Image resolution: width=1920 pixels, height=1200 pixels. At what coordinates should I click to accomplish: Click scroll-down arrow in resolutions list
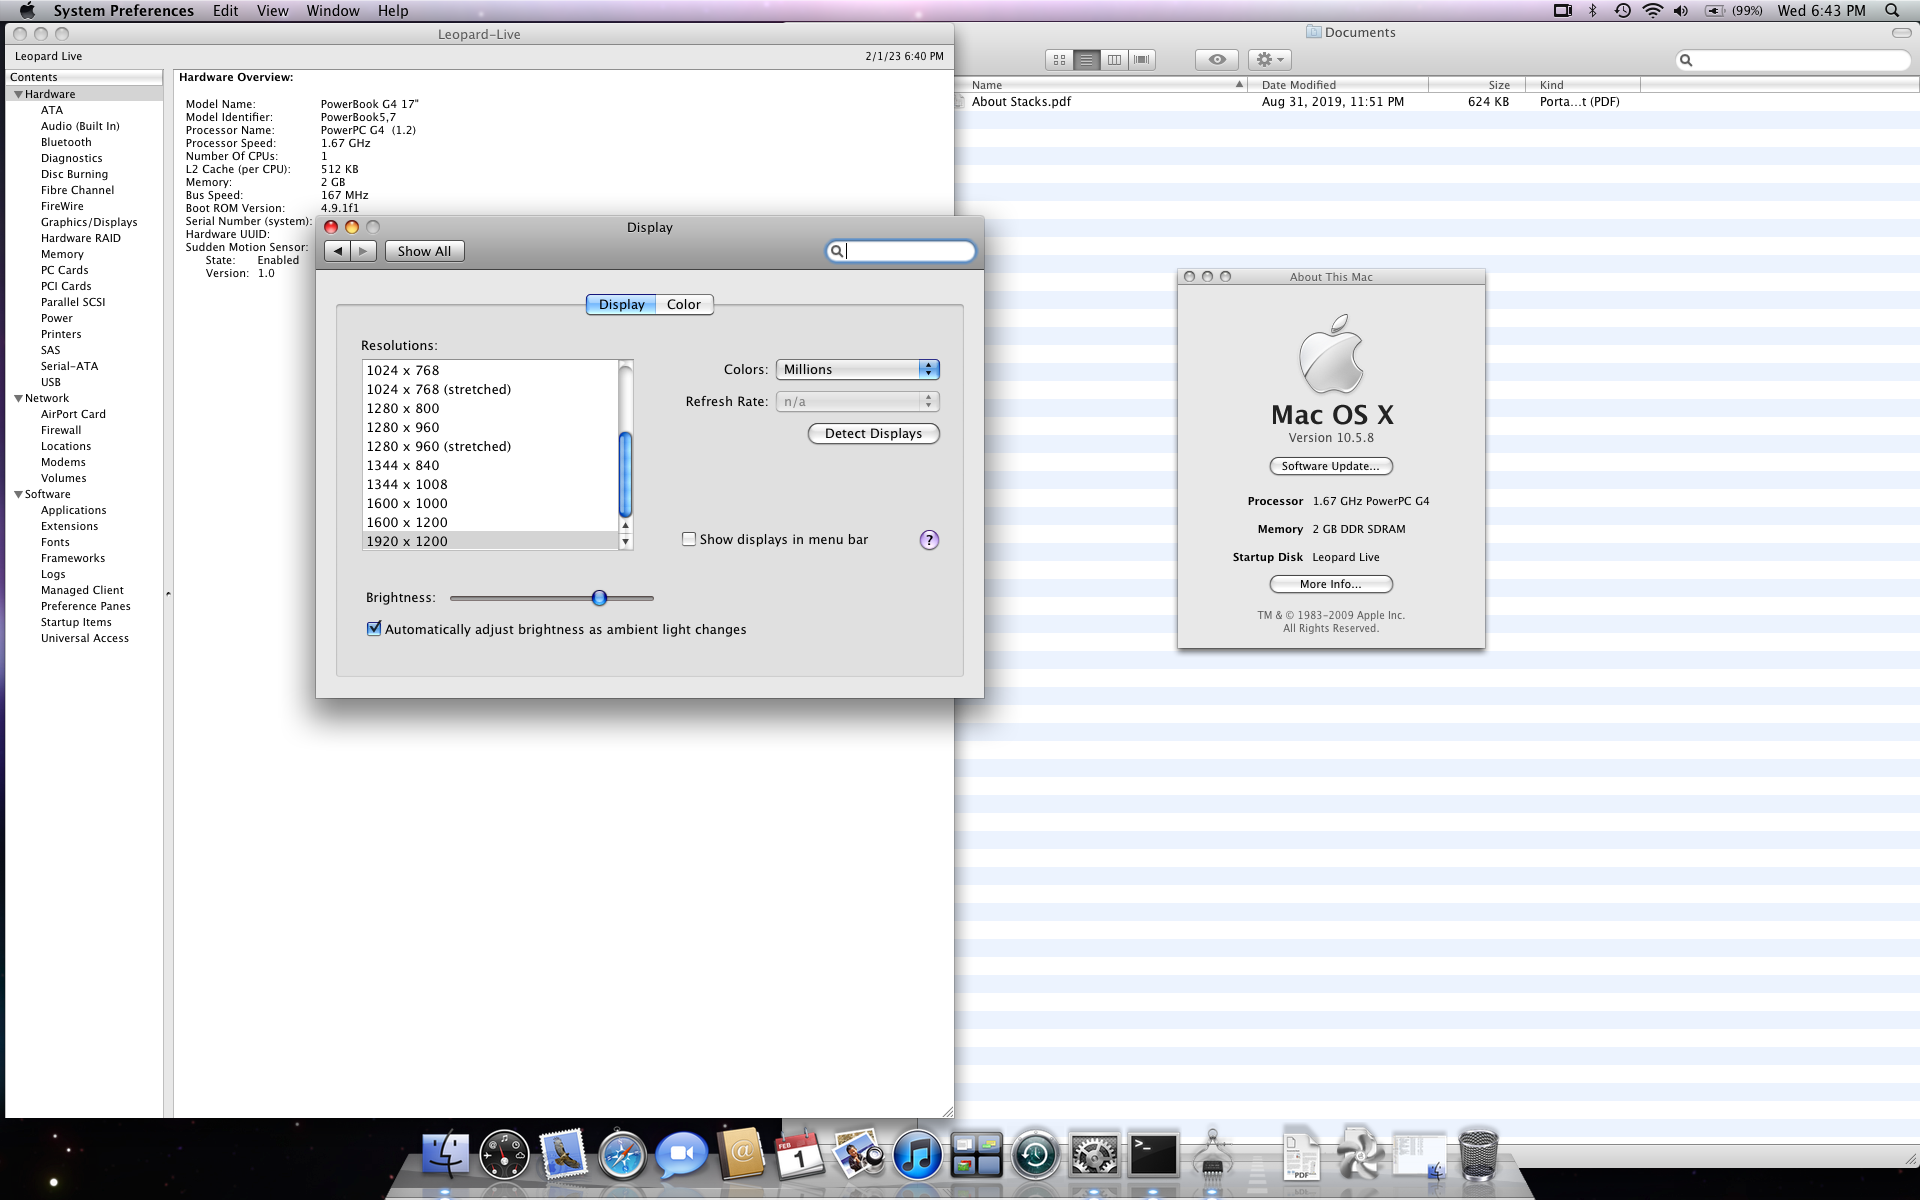pos(625,541)
